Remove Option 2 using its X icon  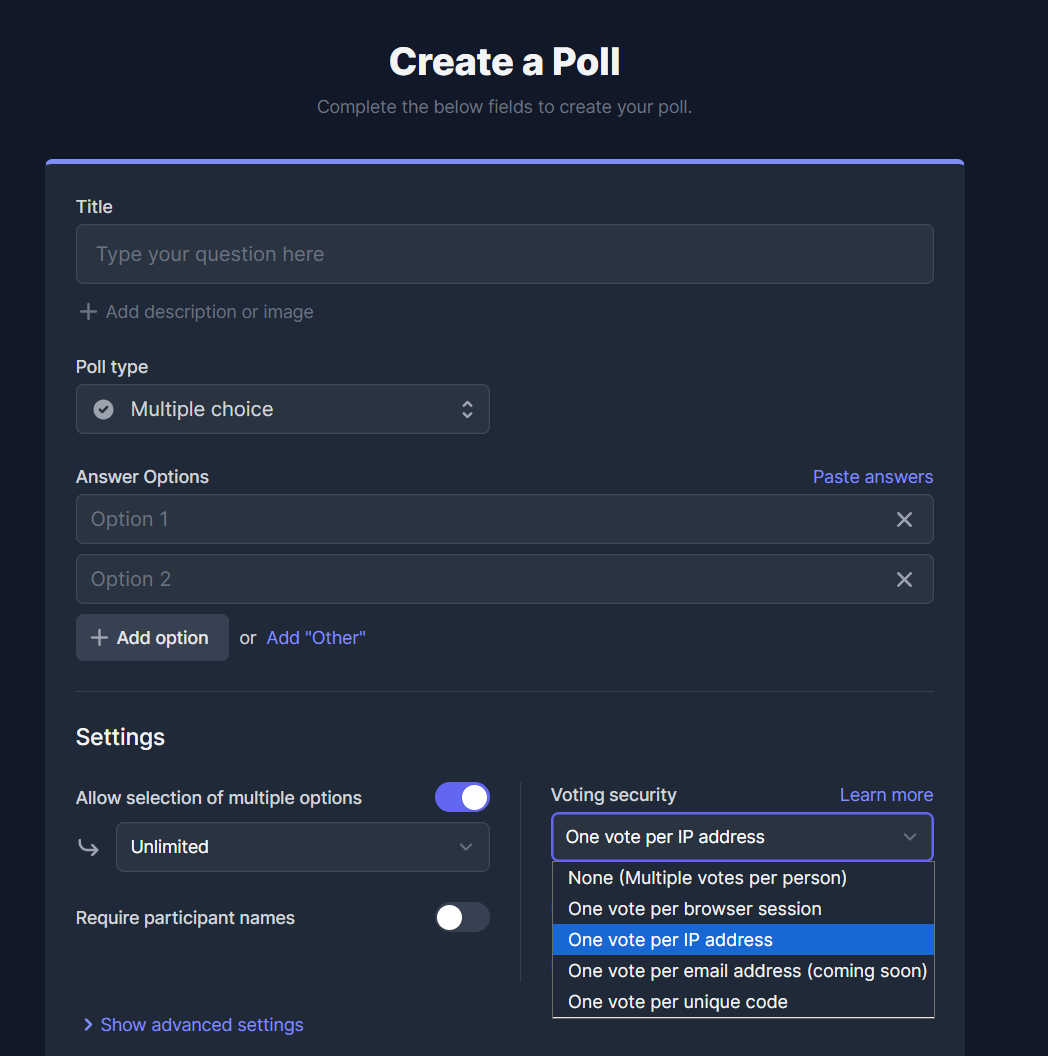[x=904, y=579]
